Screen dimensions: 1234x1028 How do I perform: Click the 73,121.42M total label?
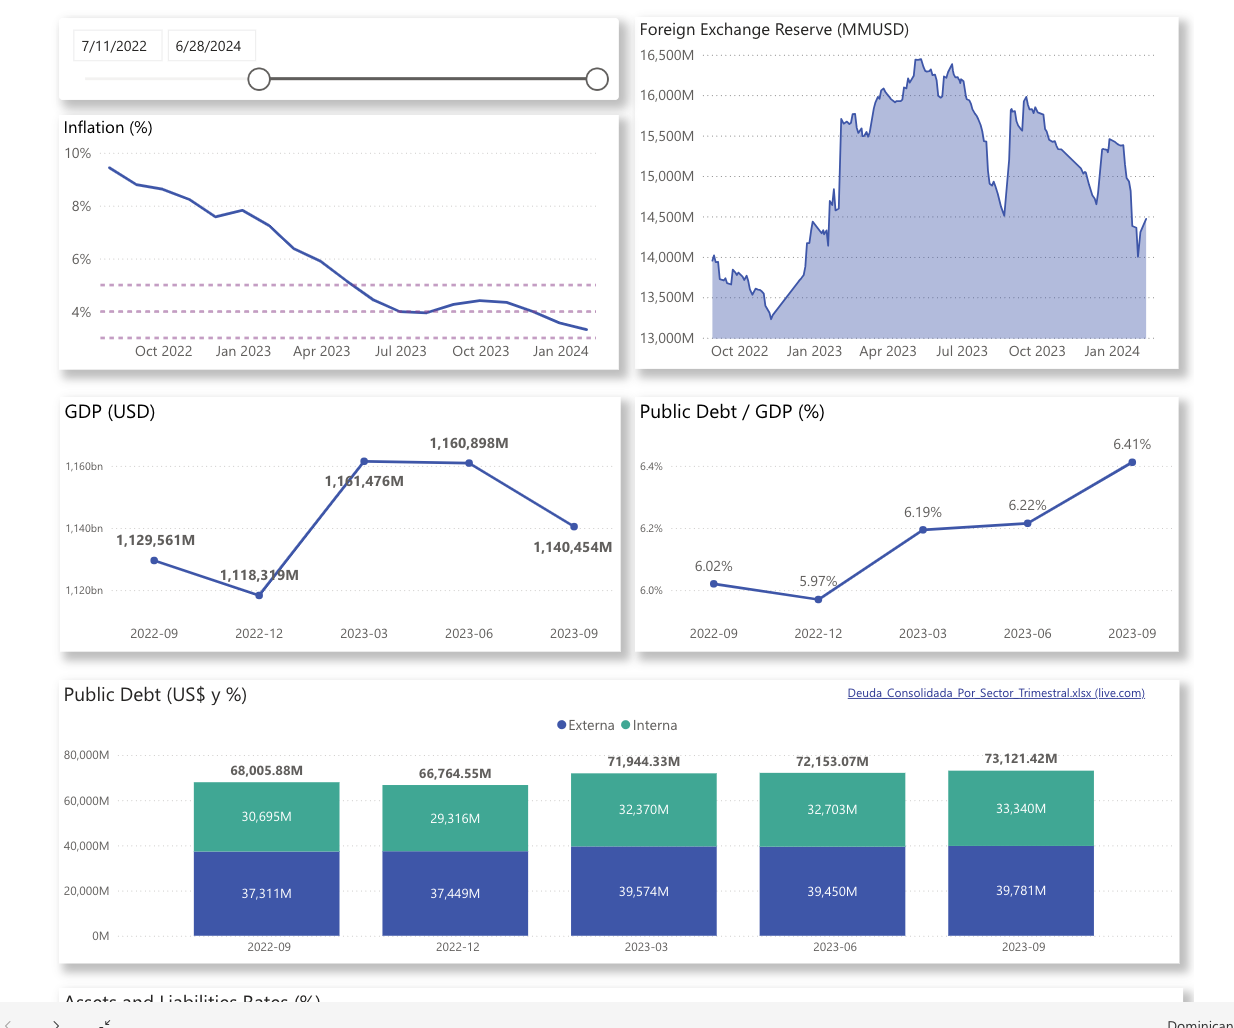[1021, 759]
